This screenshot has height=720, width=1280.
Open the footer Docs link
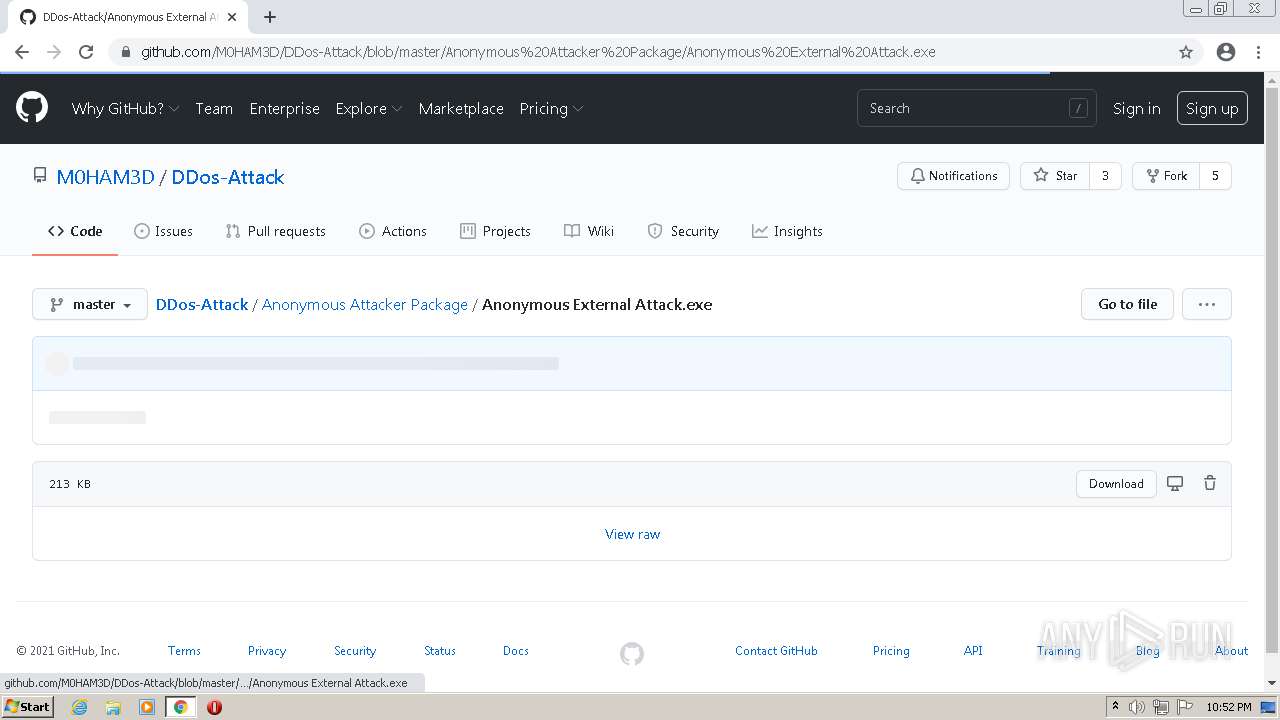pos(516,650)
